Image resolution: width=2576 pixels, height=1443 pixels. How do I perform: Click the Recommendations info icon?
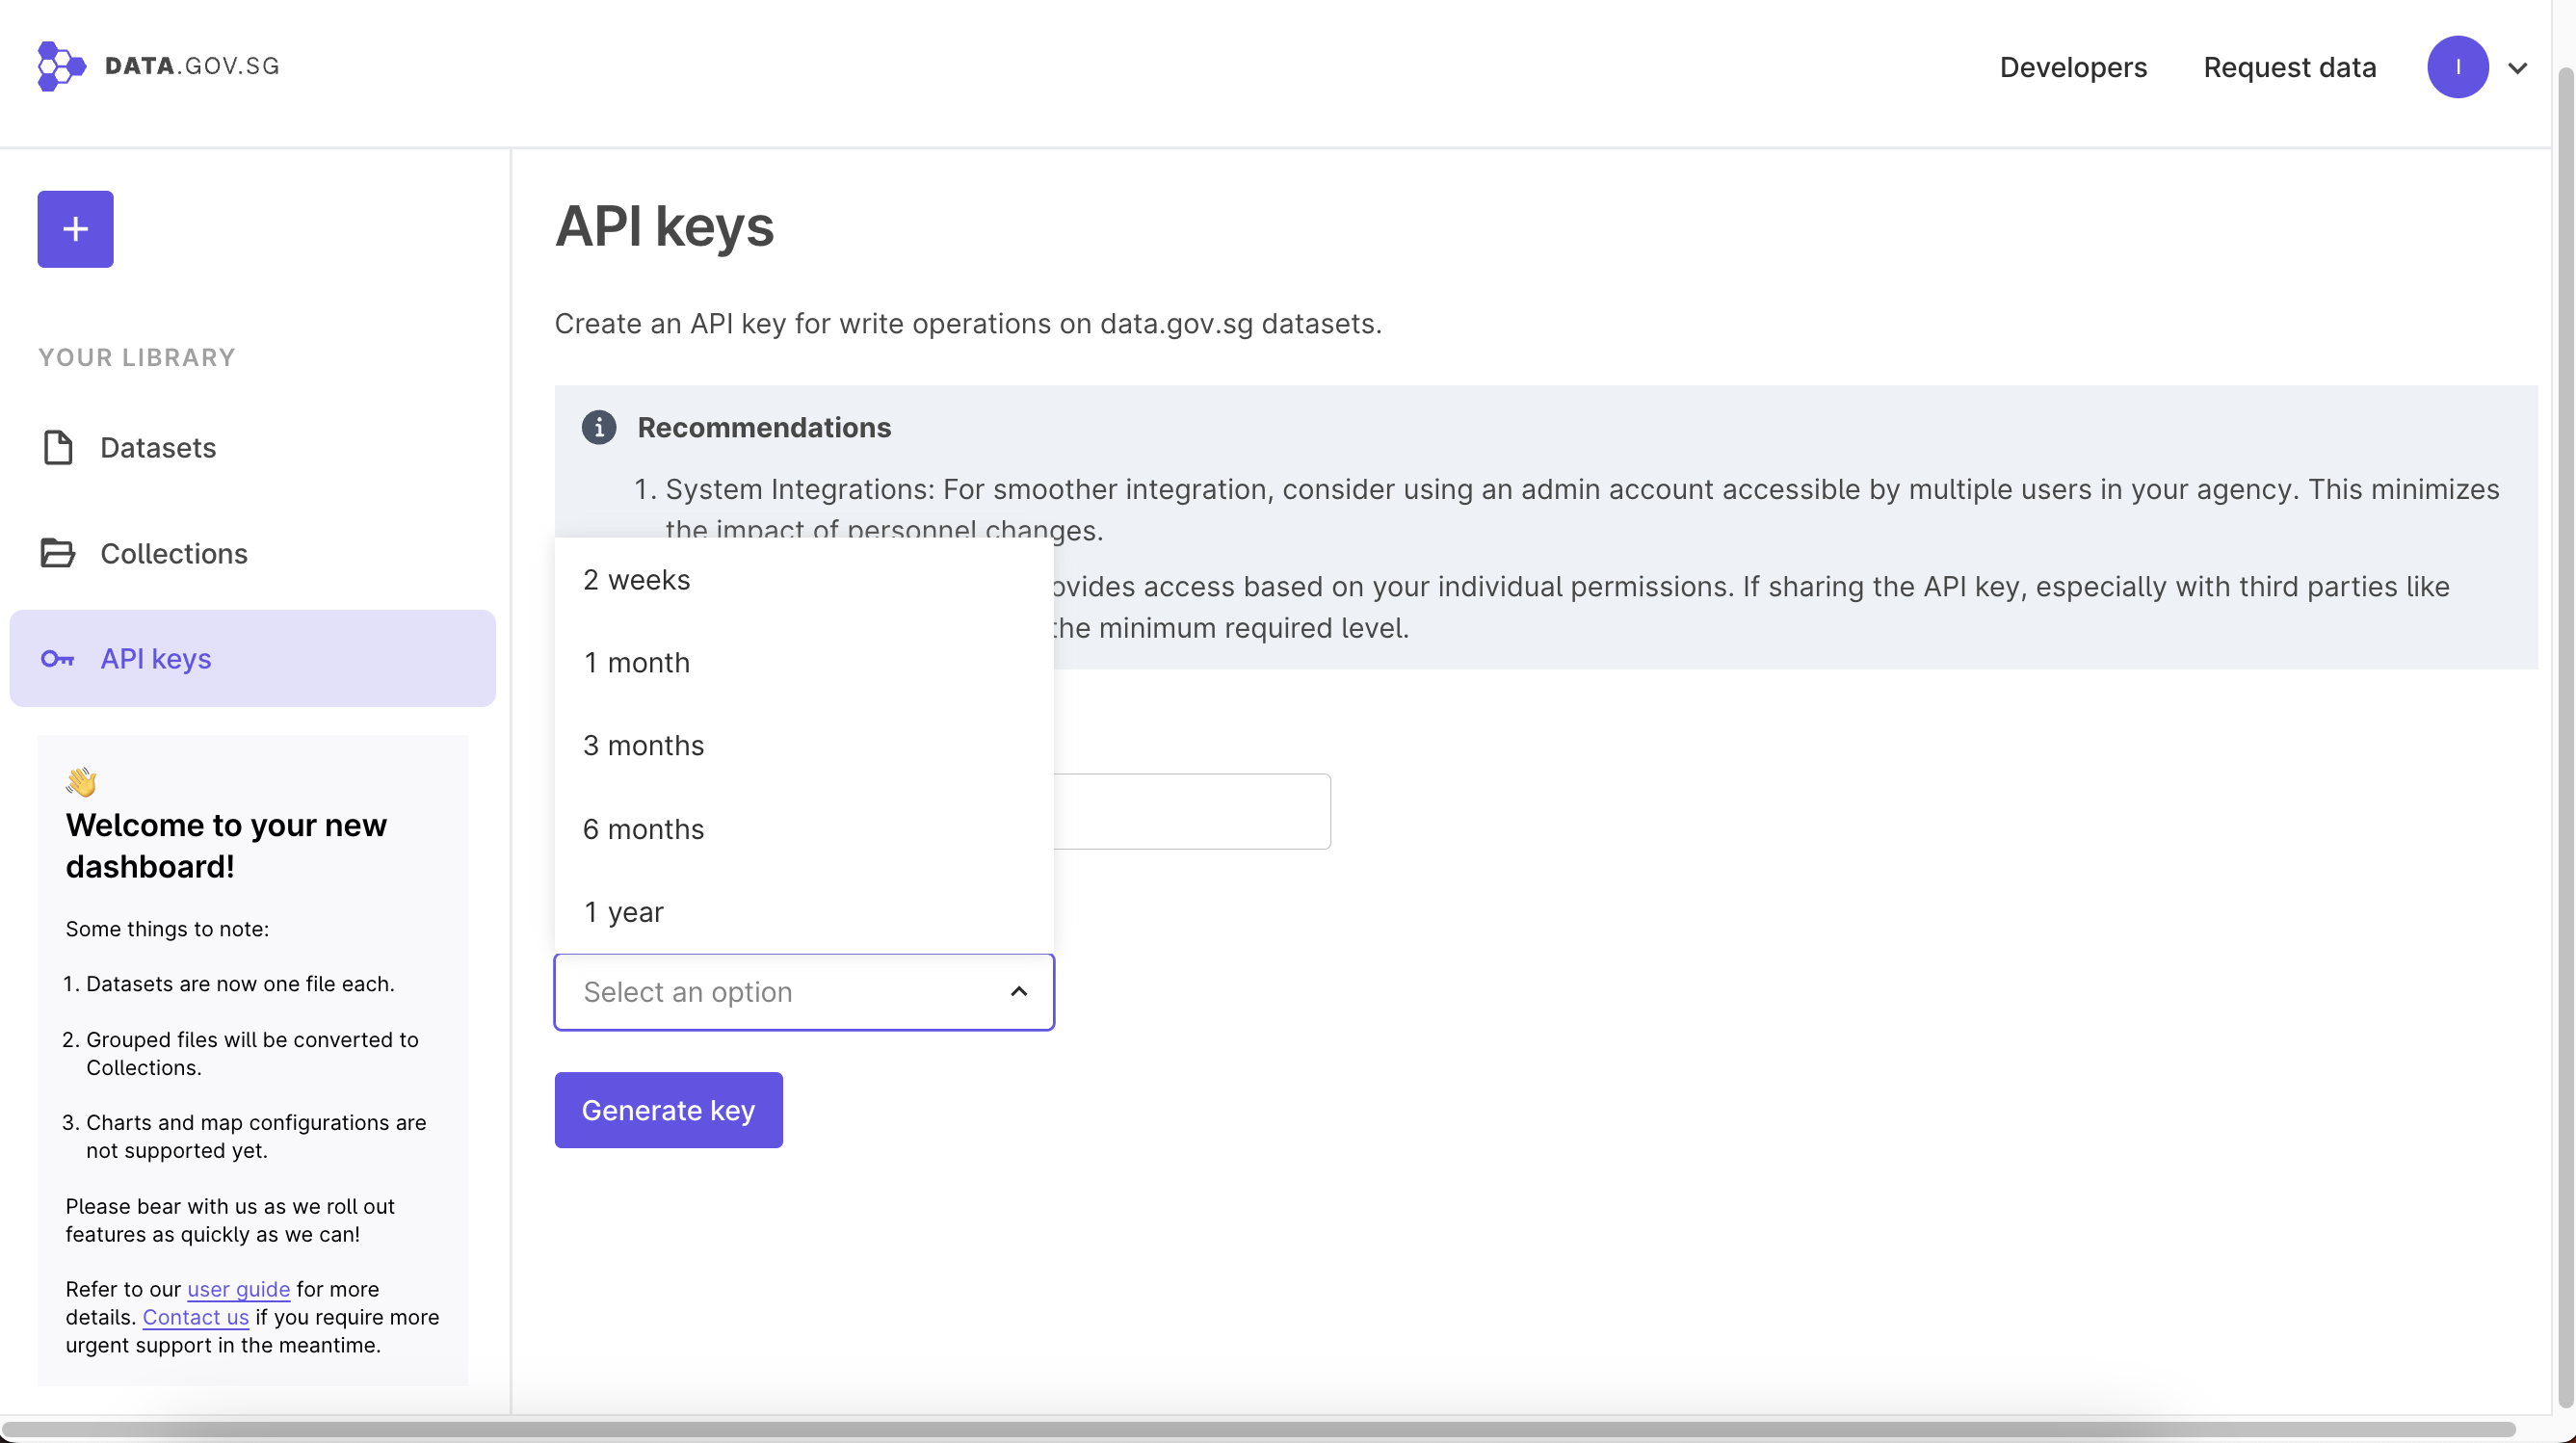coord(598,427)
